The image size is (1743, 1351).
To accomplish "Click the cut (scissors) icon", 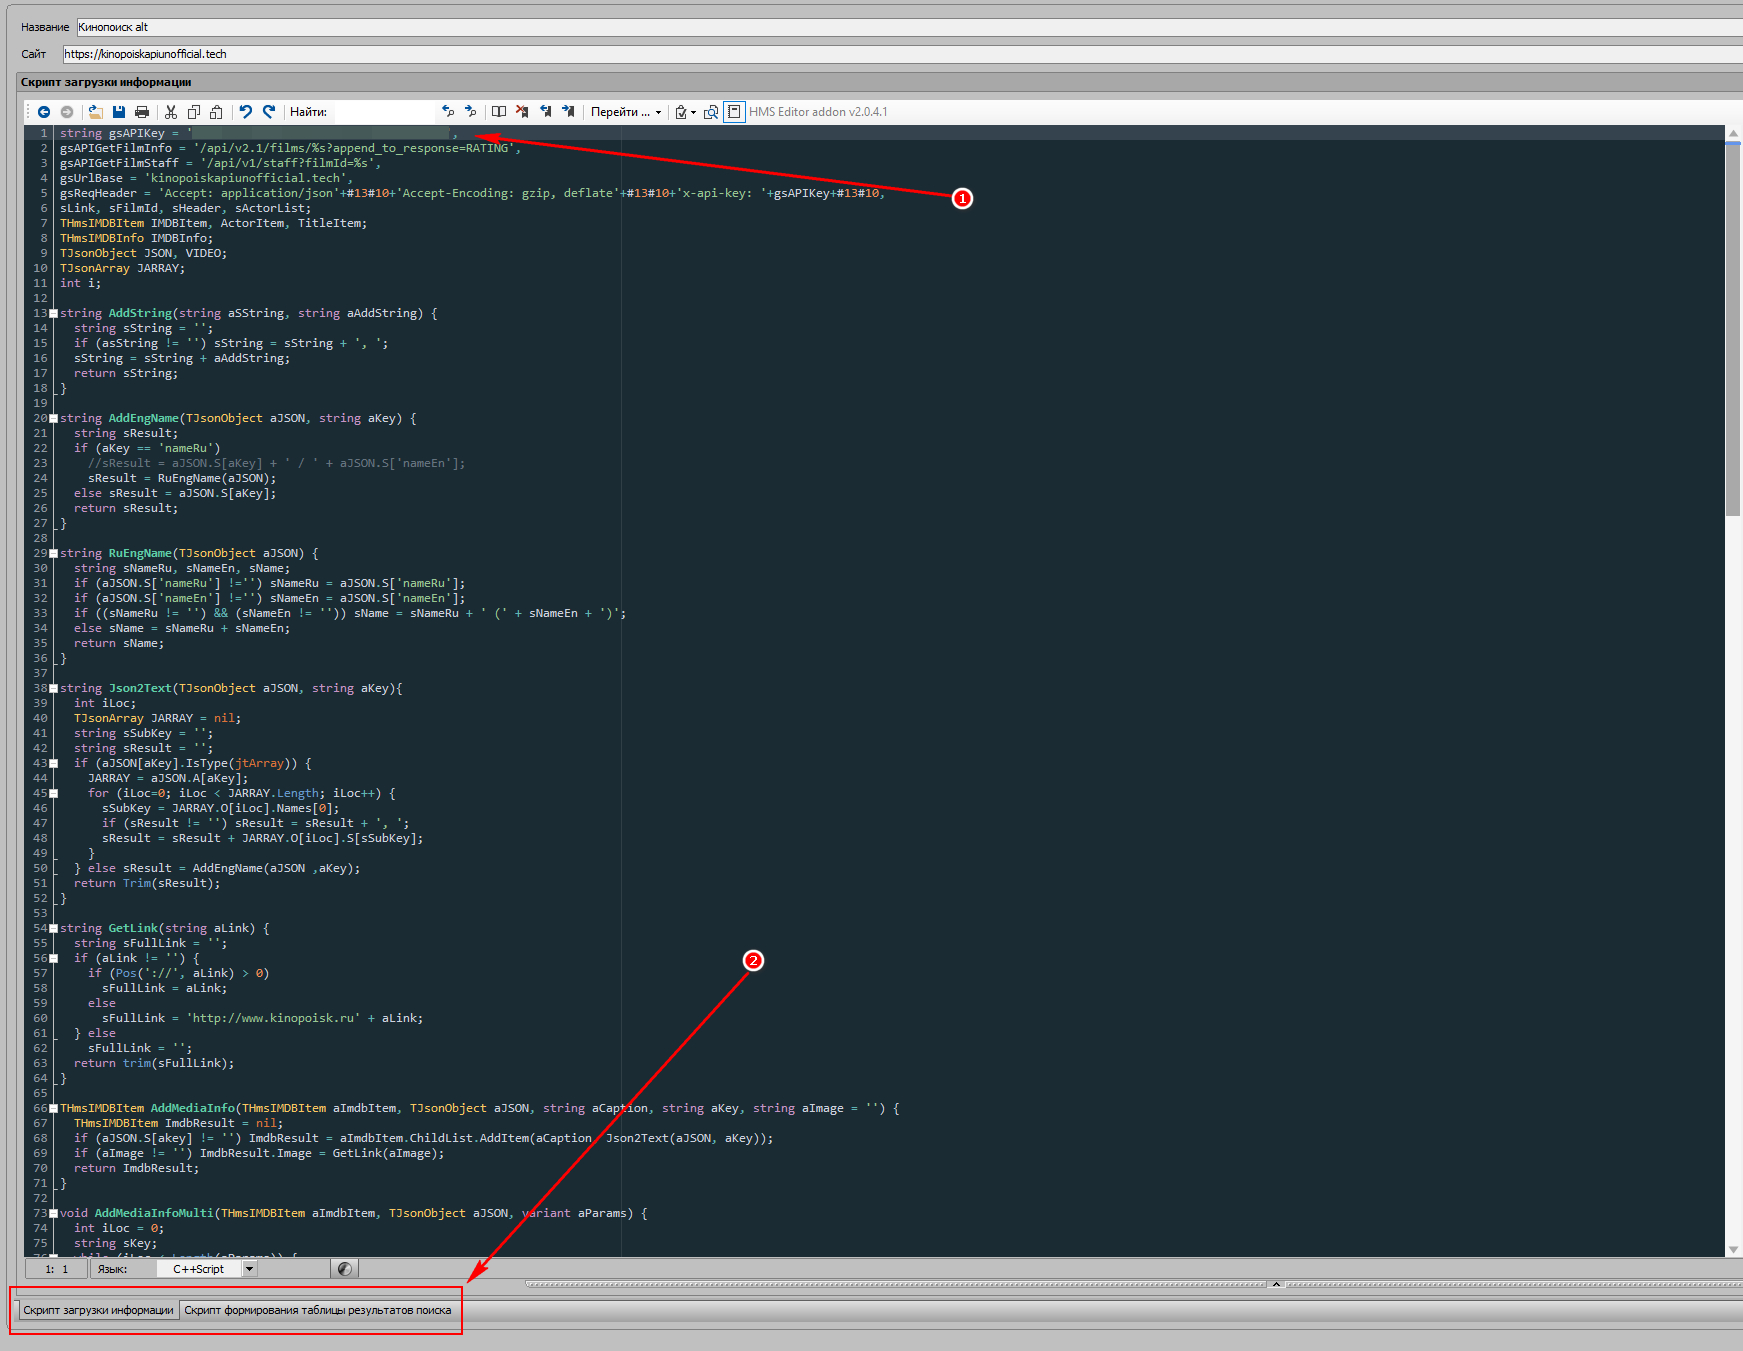I will coord(171,112).
